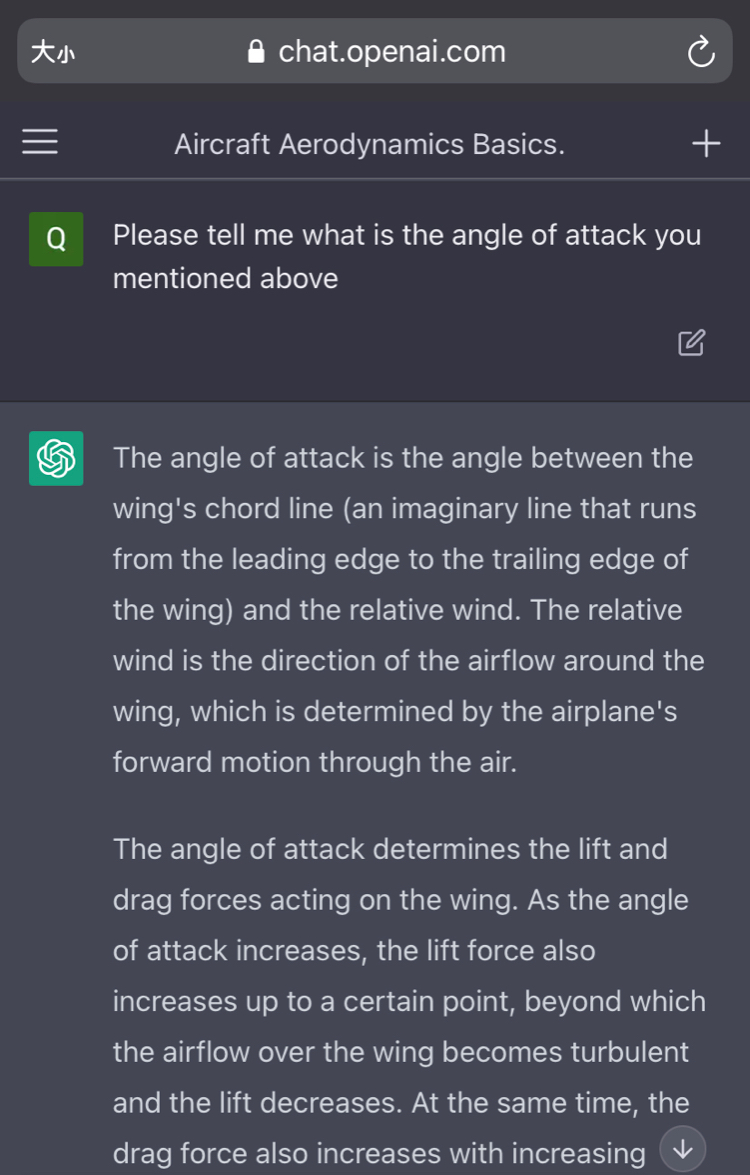Viewport: 750px width, 1175px height.
Task: Tap the user's angle of attack question text
Action: (x=407, y=256)
